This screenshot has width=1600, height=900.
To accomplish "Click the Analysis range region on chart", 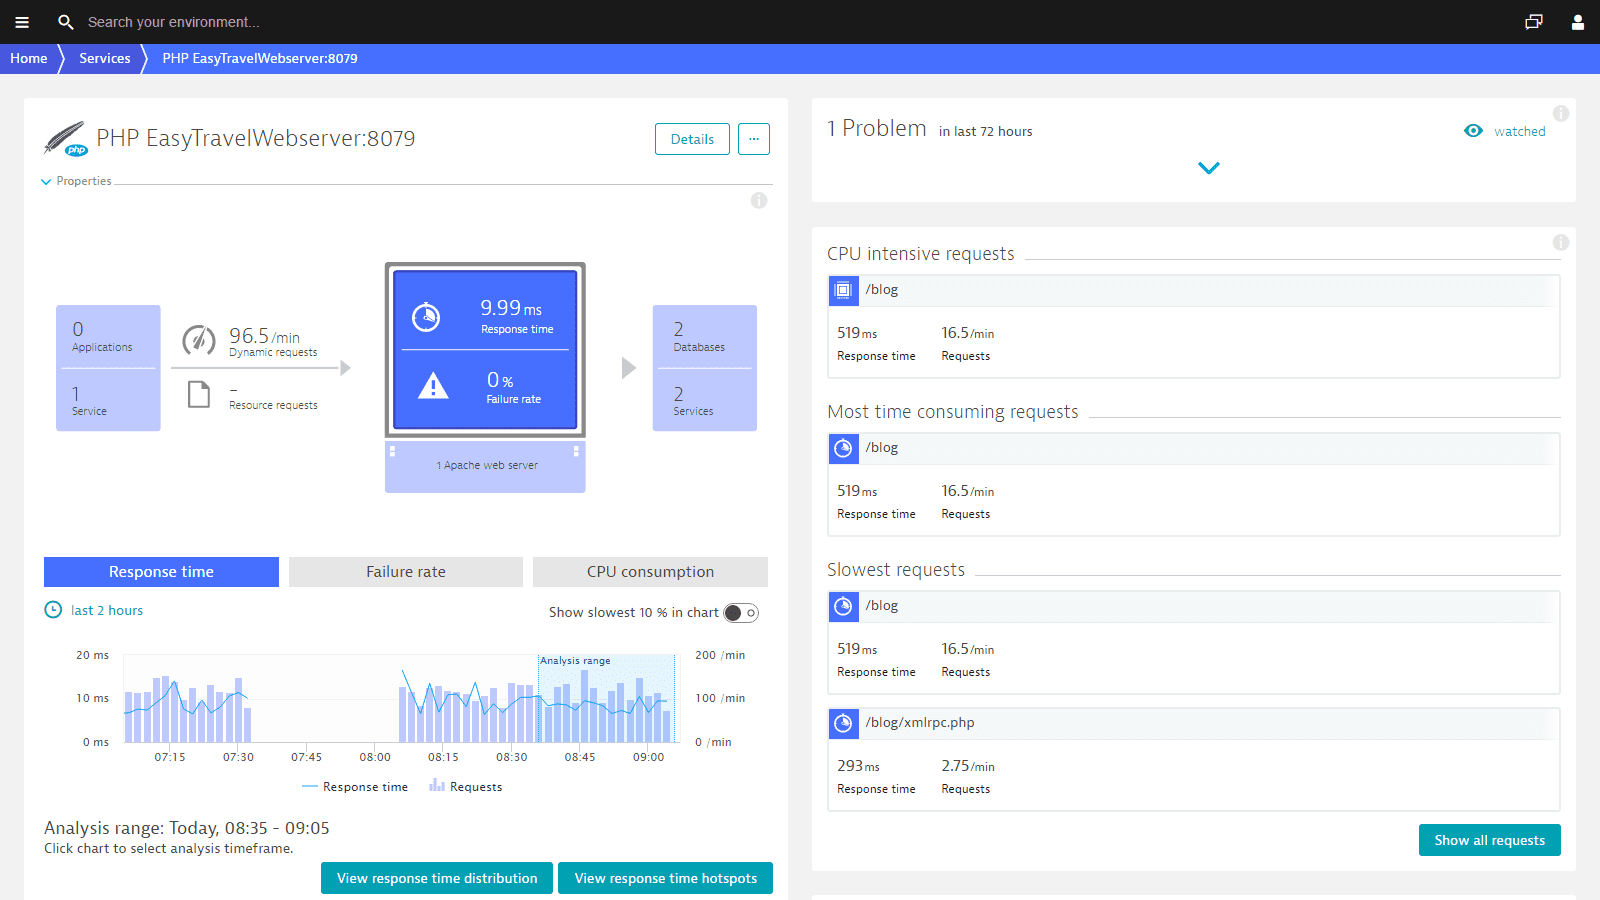I will click(607, 698).
